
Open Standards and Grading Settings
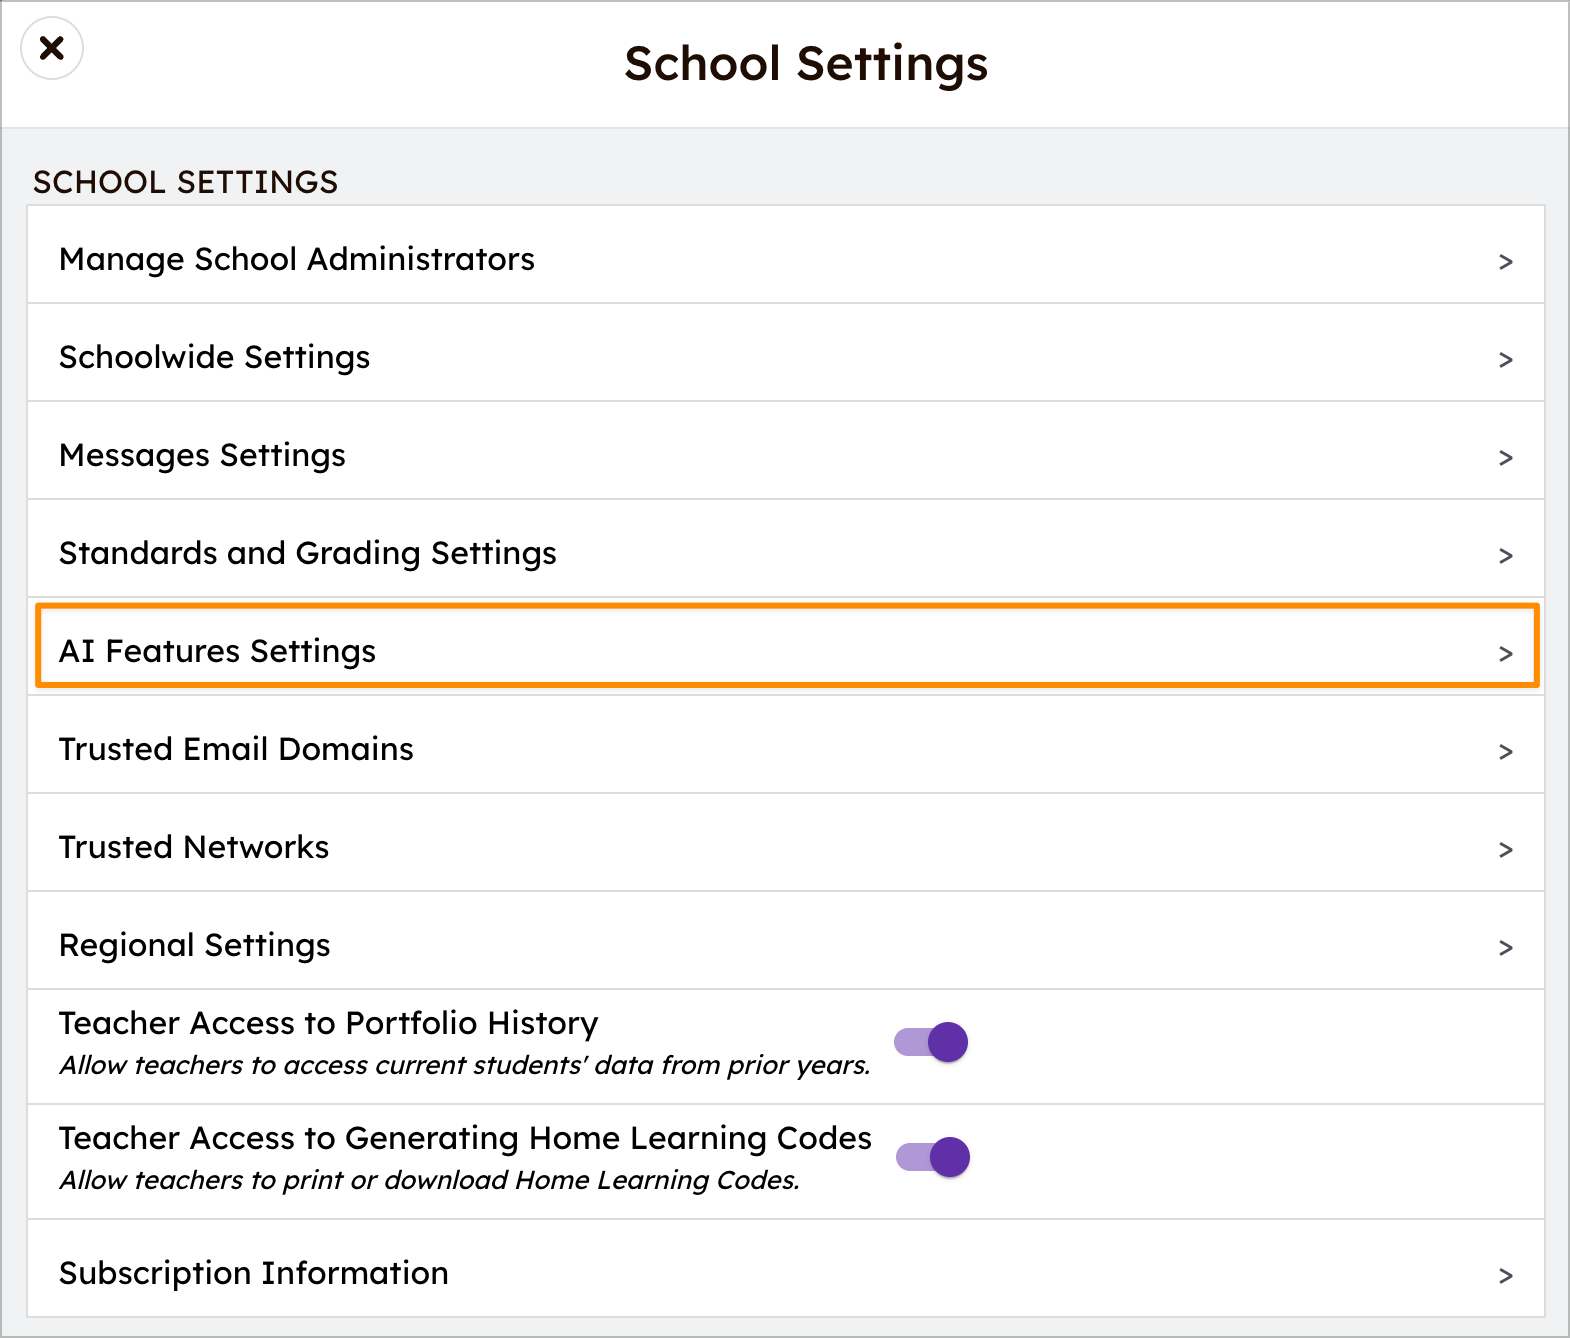point(308,553)
